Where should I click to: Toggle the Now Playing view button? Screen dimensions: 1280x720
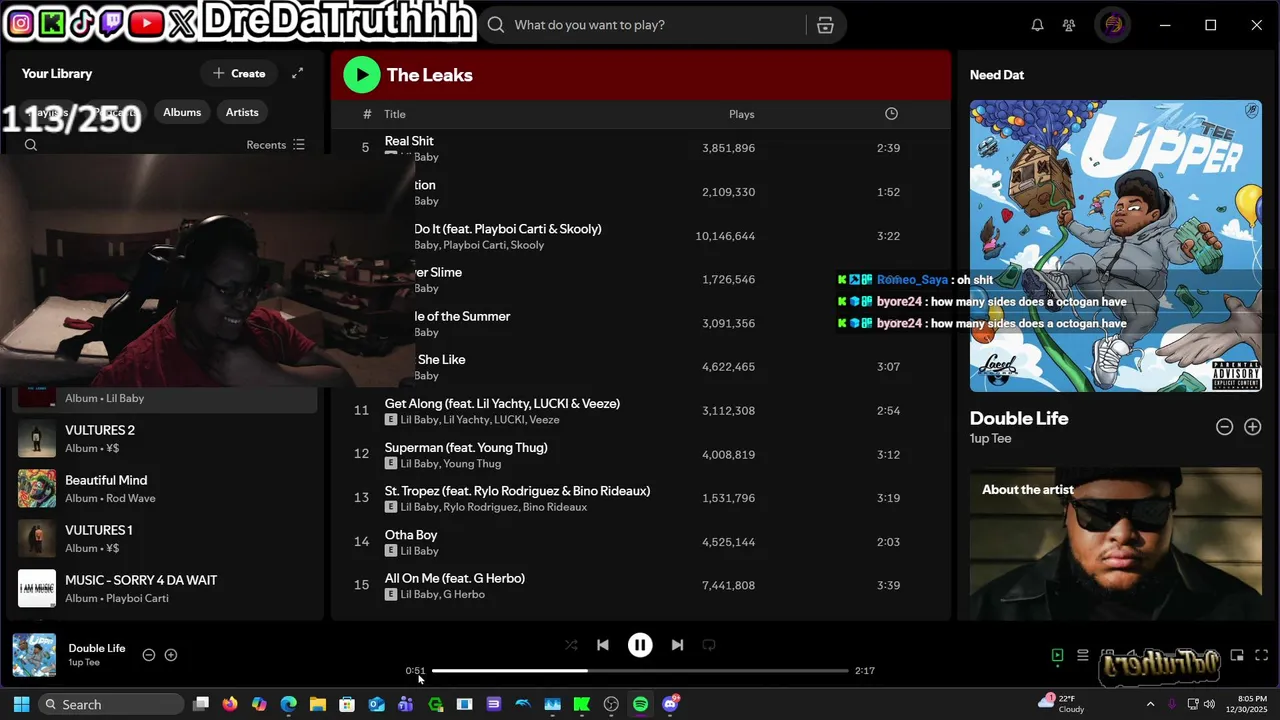pyautogui.click(x=1057, y=655)
